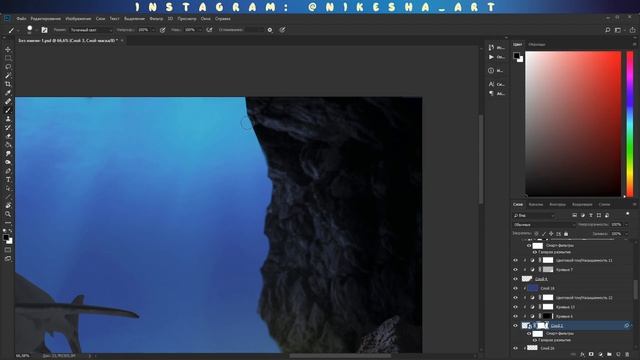640x360 pixels.
Task: Hide the Кривые 6 layer
Action: click(515, 316)
